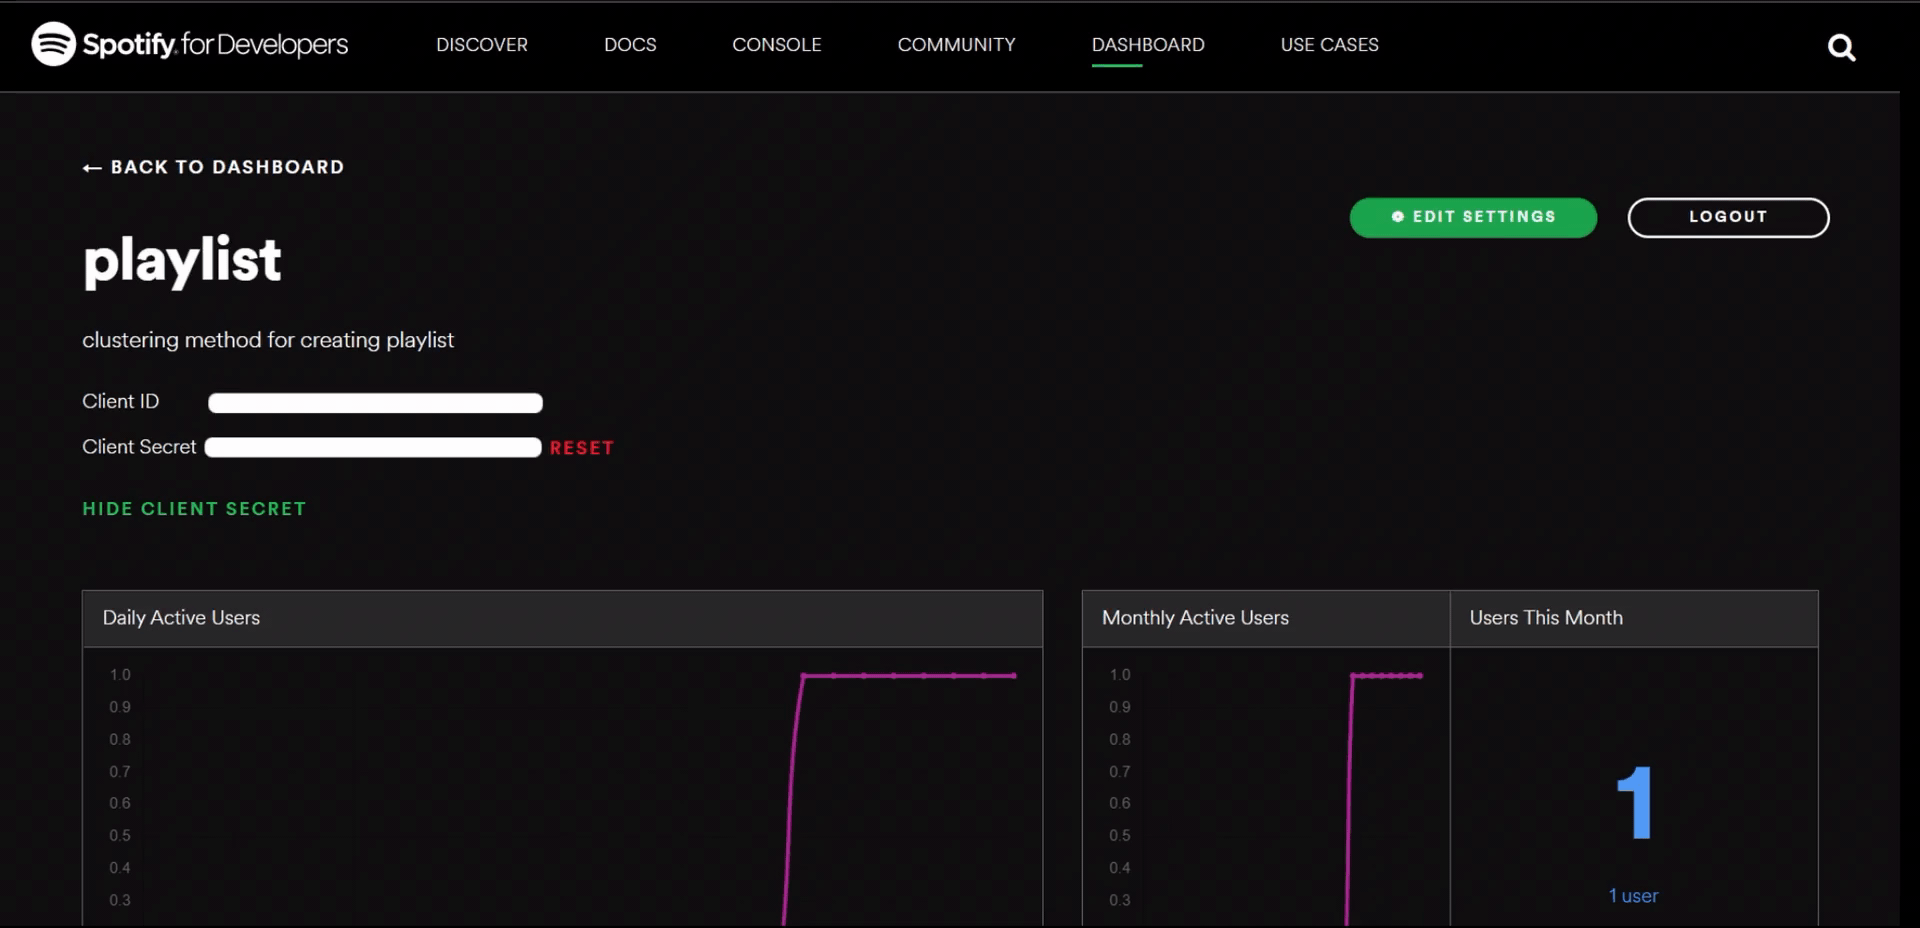Switch to the Community section

956,44
